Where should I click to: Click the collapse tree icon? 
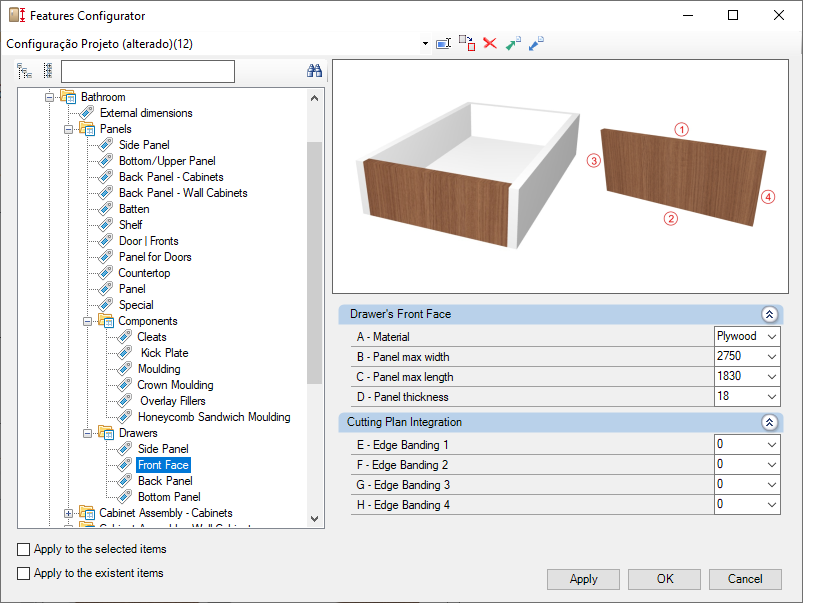pyautogui.click(x=48, y=71)
